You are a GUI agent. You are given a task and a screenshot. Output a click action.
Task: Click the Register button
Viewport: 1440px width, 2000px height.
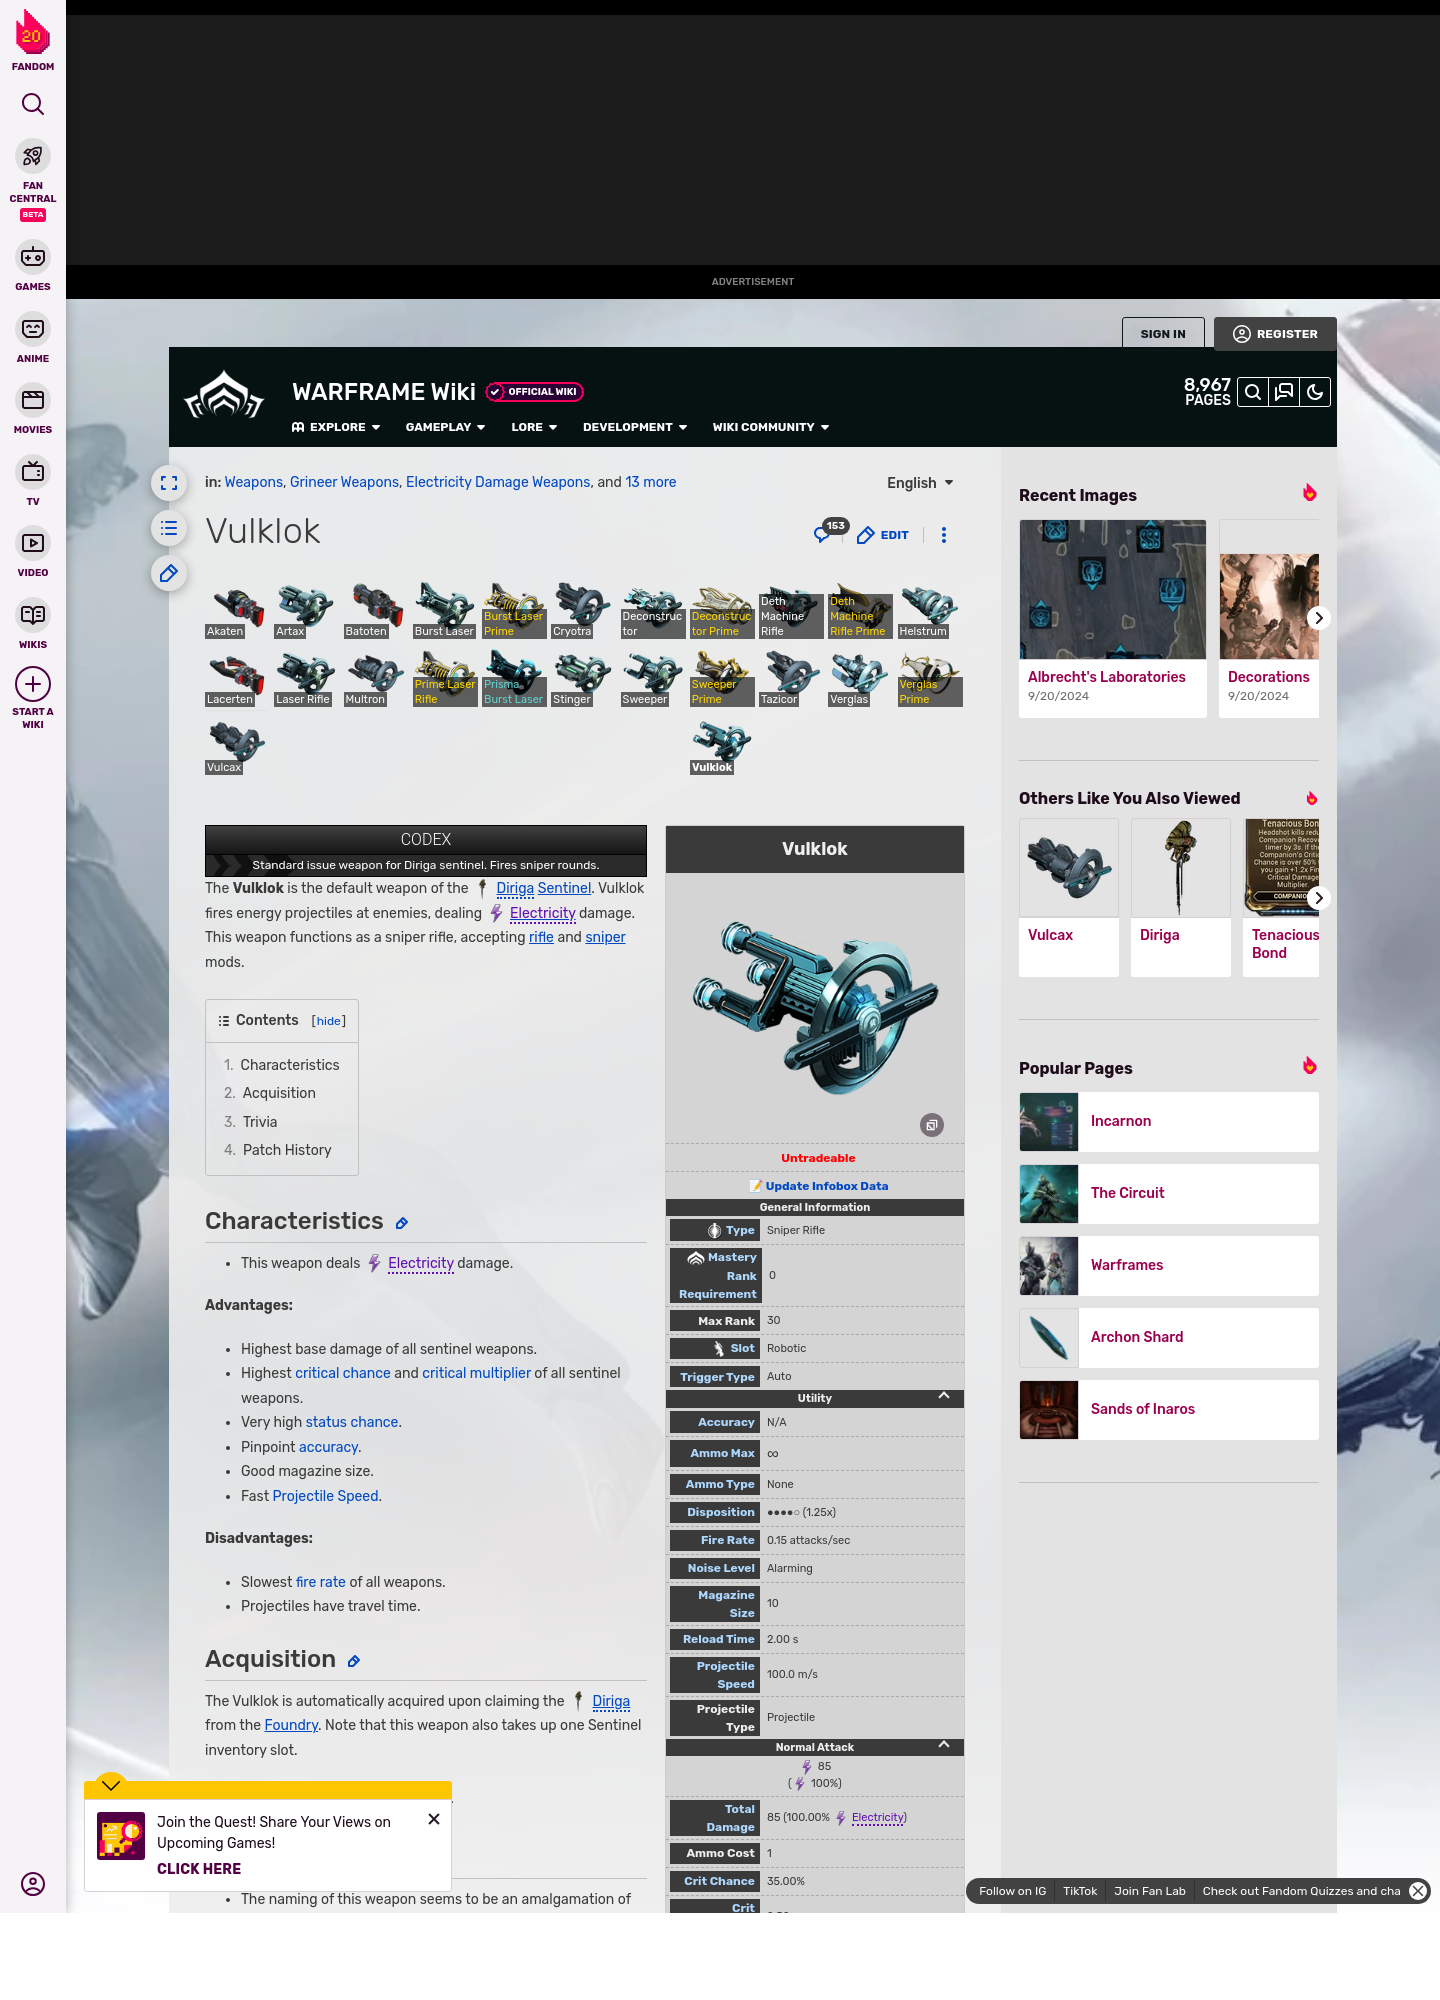[1275, 334]
